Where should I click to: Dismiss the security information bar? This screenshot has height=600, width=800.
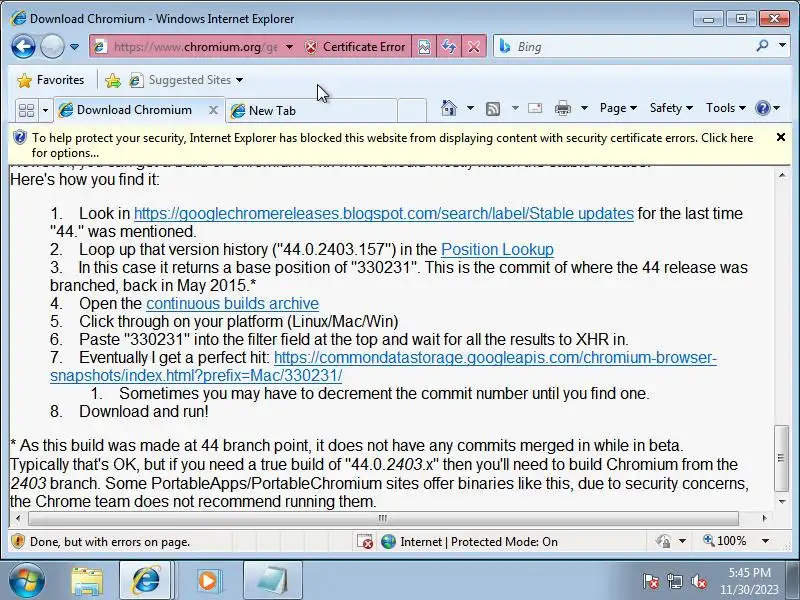(x=781, y=137)
